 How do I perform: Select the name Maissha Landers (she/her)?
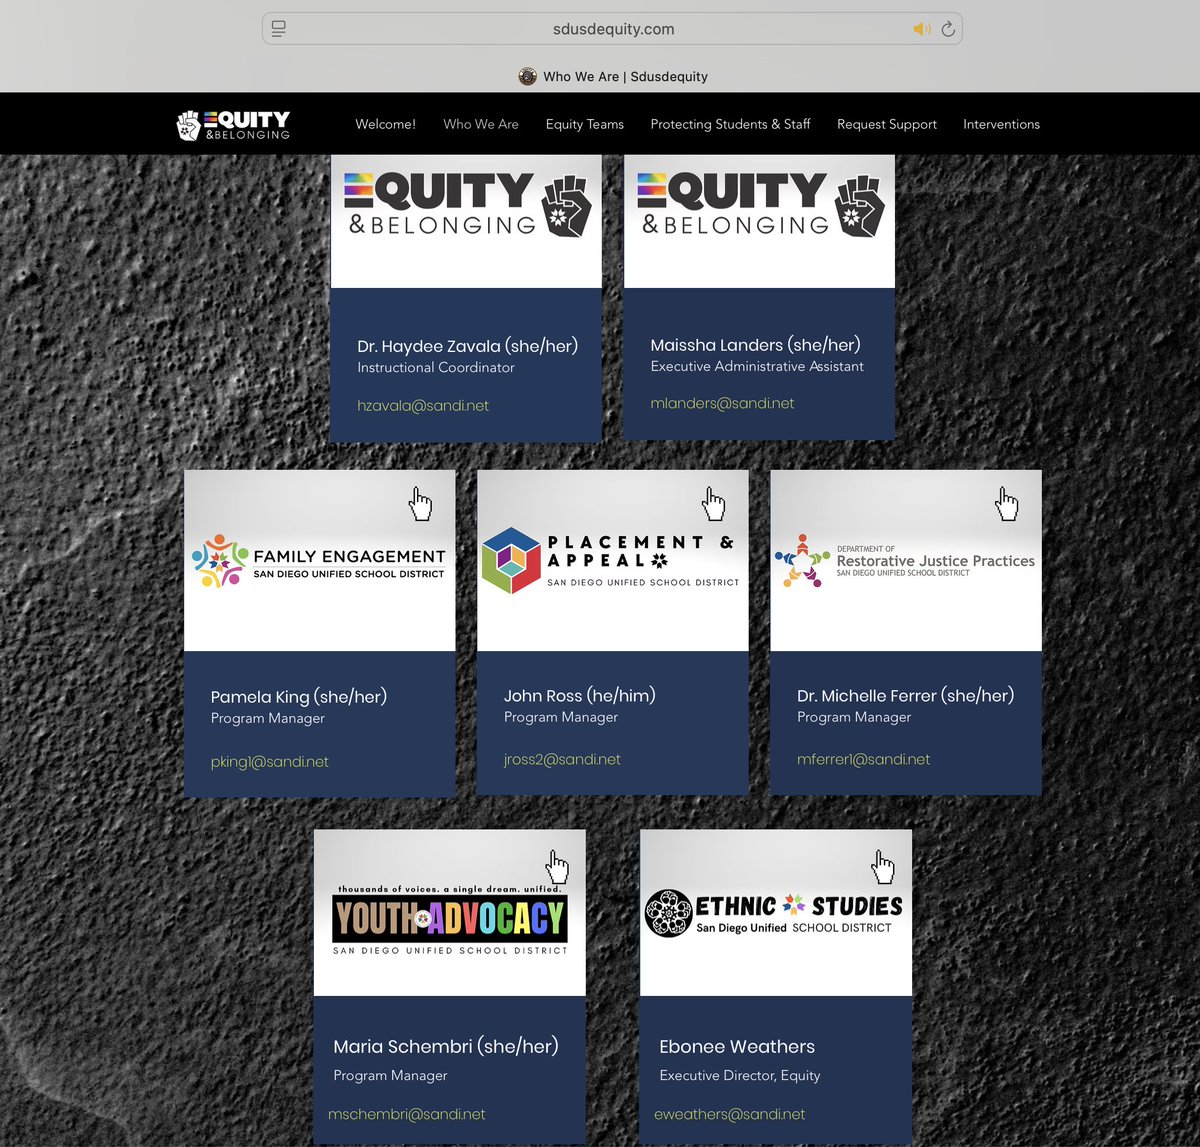click(x=755, y=345)
